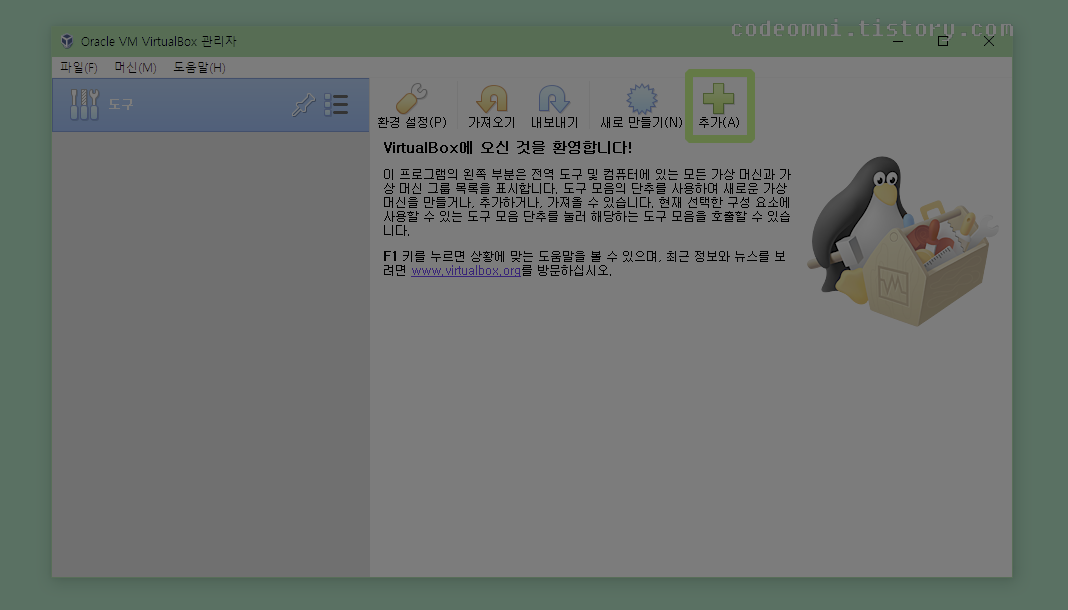
Task: Click the VirtualBox cube icon in title bar
Action: coord(67,41)
